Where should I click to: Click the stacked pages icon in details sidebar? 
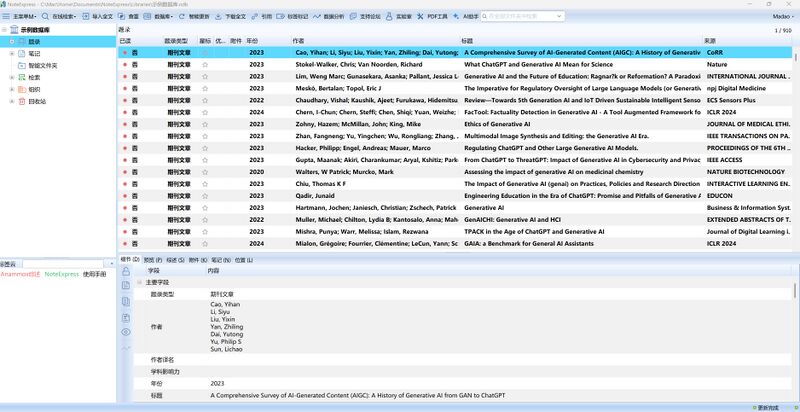(x=126, y=302)
